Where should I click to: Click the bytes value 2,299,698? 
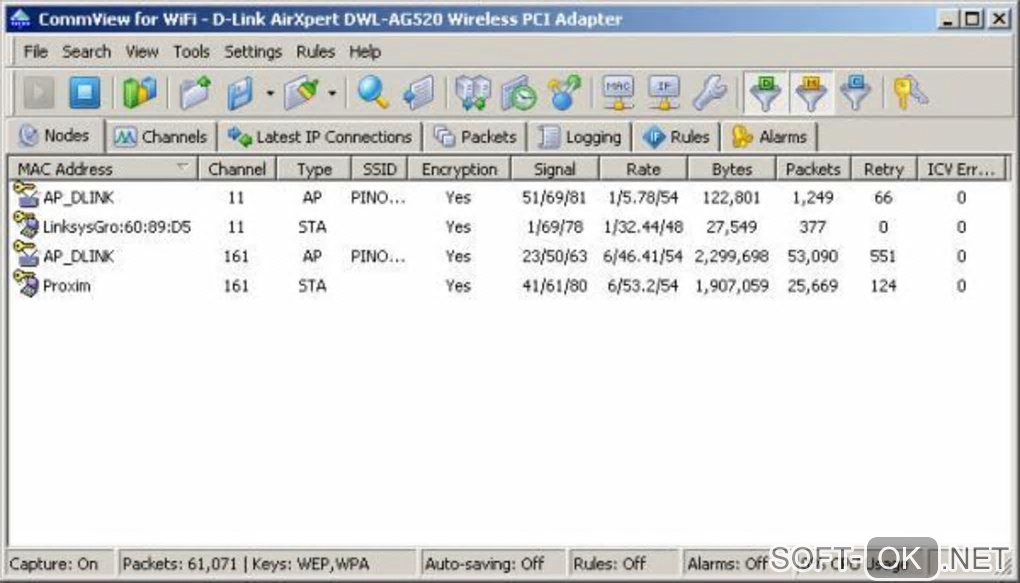pyautogui.click(x=731, y=256)
